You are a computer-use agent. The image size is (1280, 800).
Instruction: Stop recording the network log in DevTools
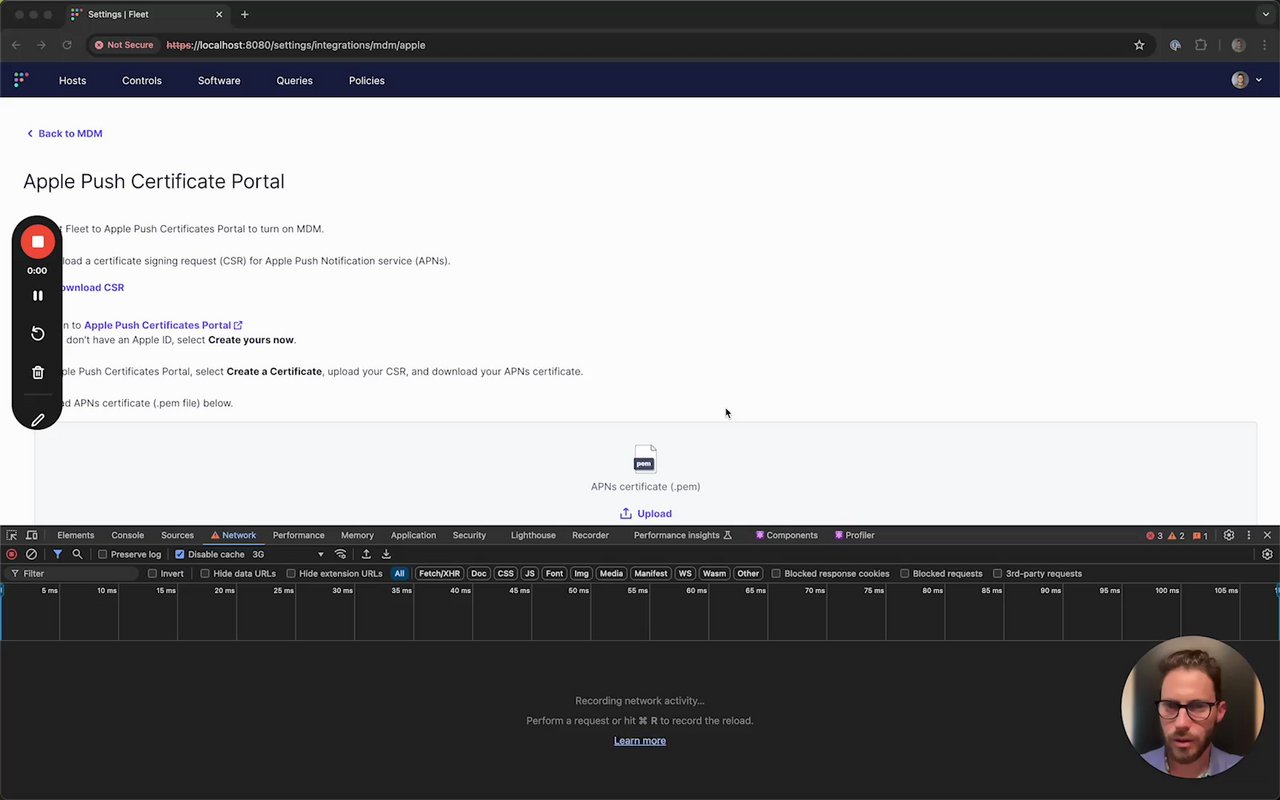coord(12,554)
